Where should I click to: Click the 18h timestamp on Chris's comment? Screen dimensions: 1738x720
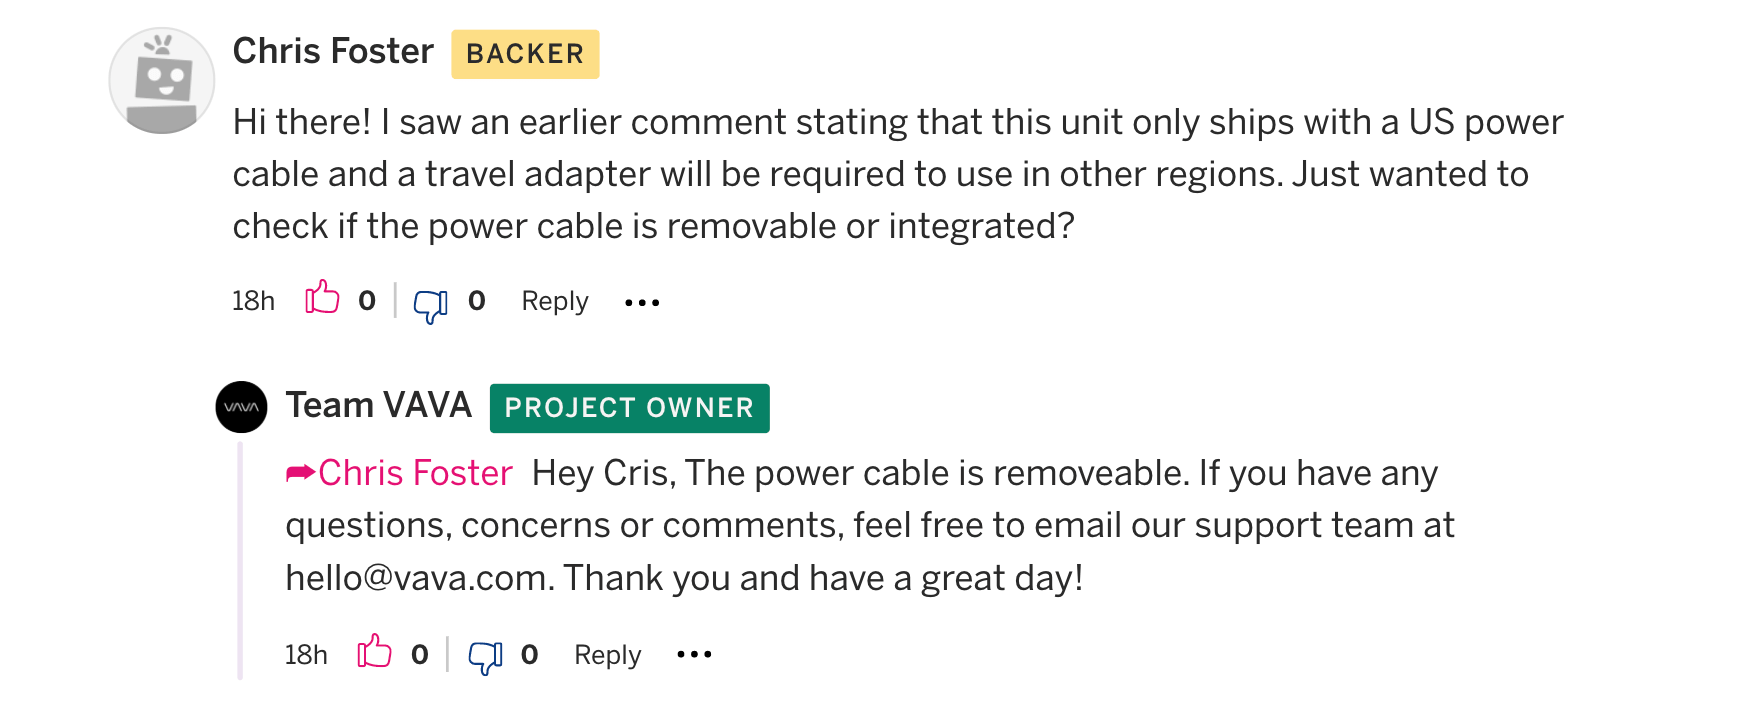pyautogui.click(x=253, y=301)
